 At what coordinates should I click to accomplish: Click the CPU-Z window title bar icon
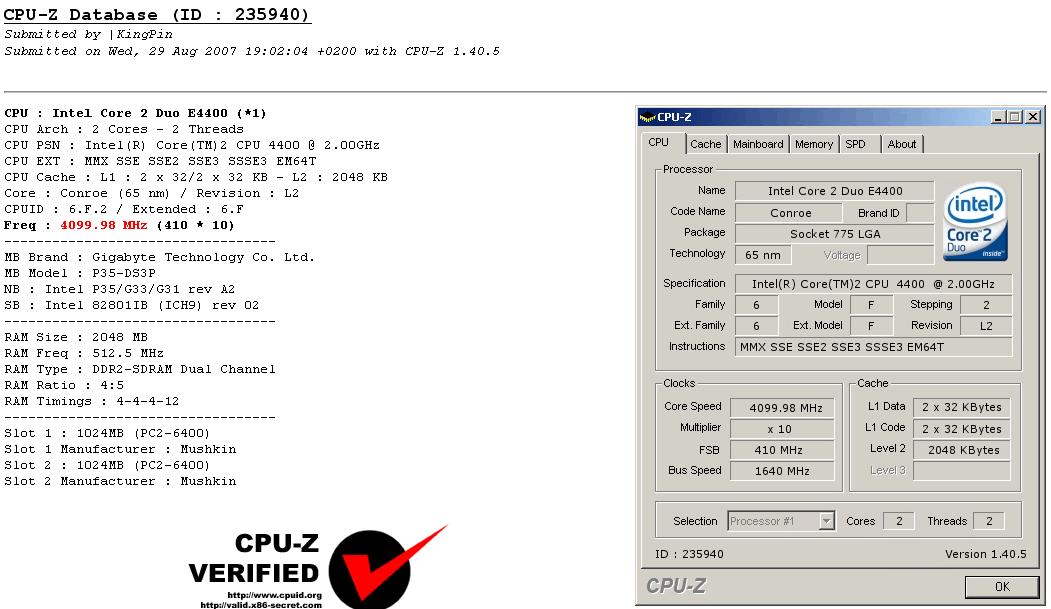point(647,117)
